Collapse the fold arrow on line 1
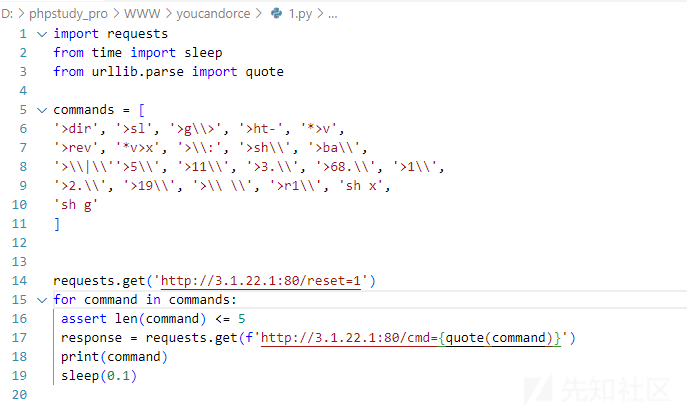The height and width of the screenshot is (410, 687). pos(42,34)
